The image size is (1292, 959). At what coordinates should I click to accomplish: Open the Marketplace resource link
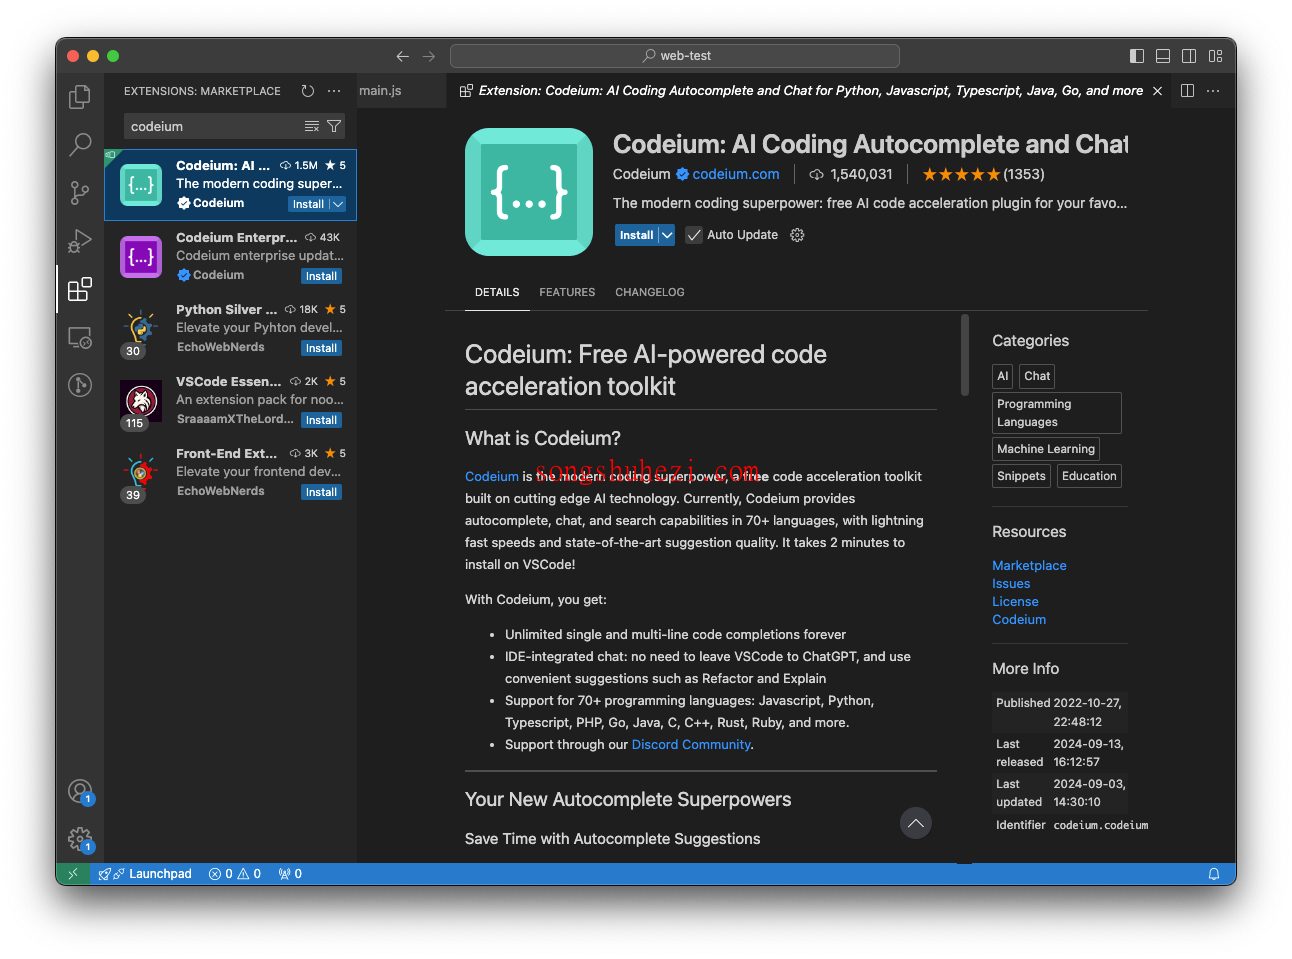(1029, 566)
